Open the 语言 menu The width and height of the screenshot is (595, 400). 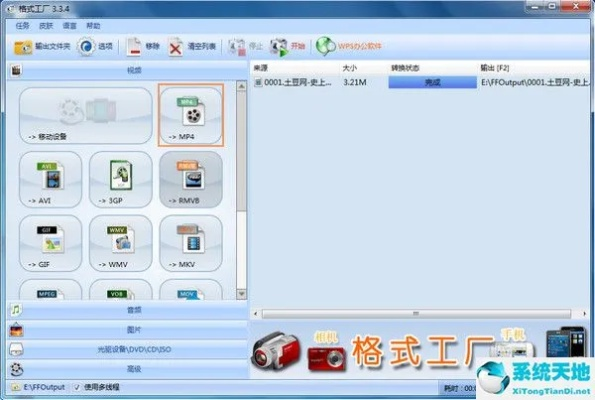coord(69,26)
